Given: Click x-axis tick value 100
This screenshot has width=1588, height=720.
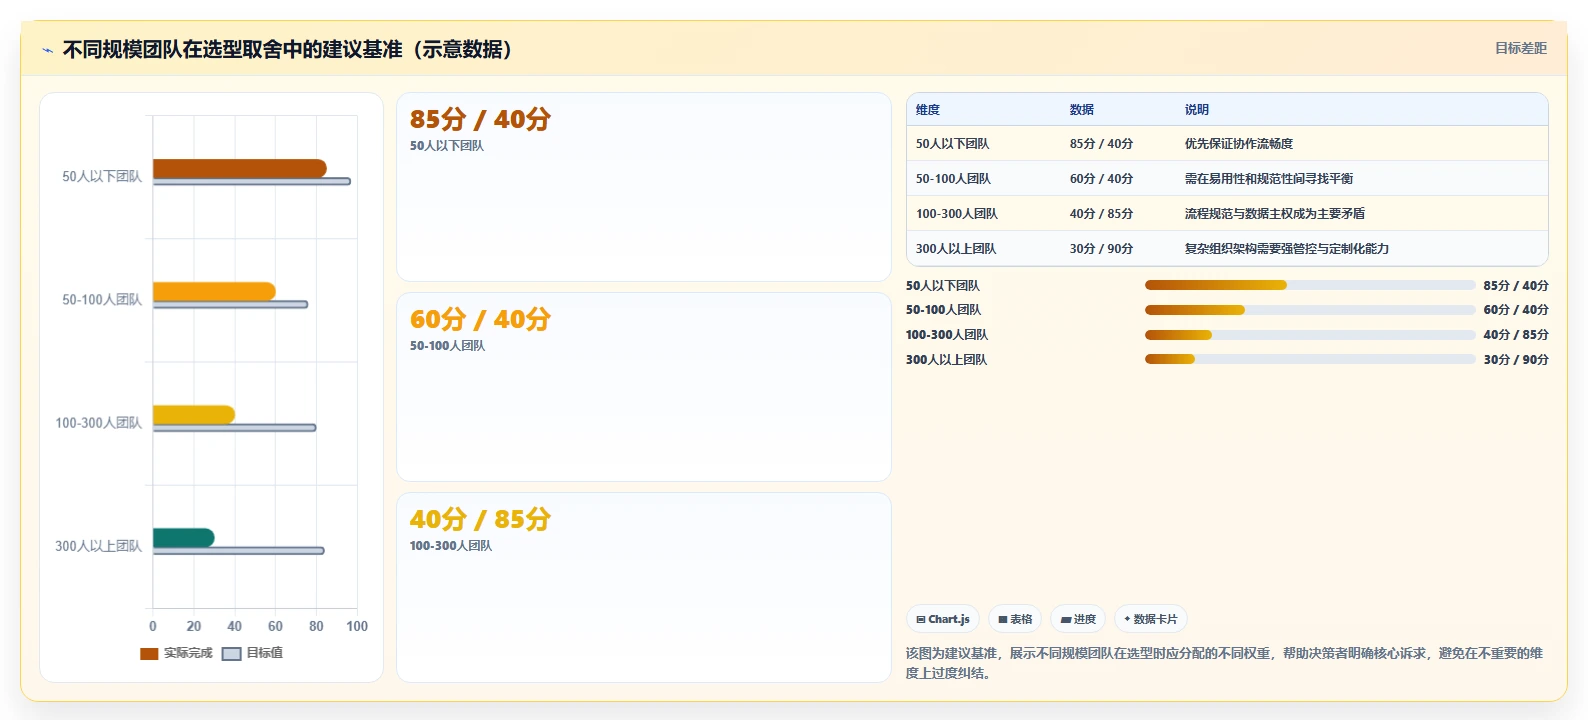Looking at the screenshot, I should click(357, 626).
